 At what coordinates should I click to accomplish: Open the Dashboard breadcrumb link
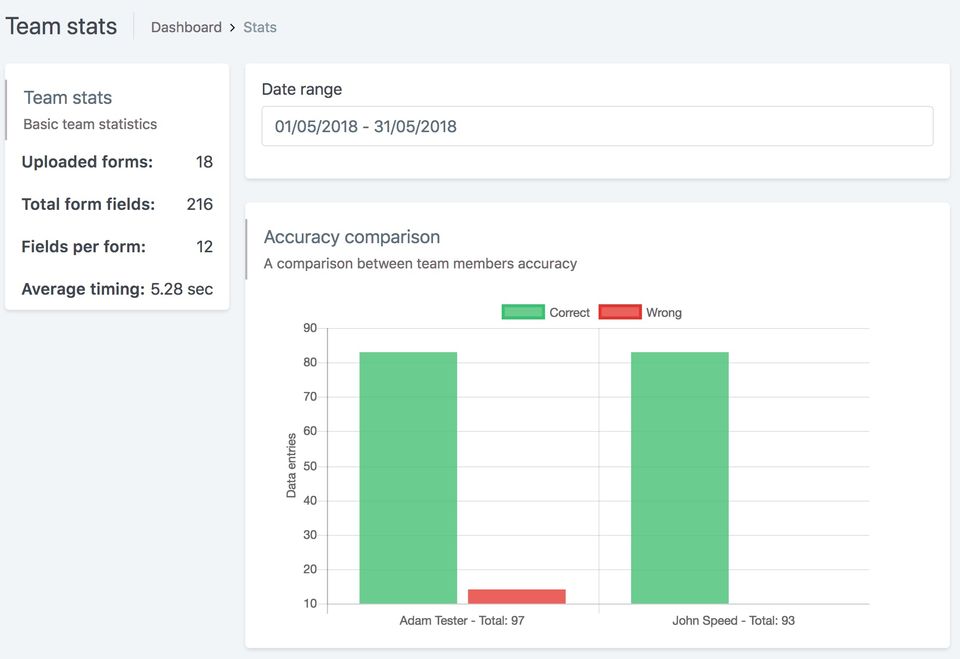click(186, 28)
